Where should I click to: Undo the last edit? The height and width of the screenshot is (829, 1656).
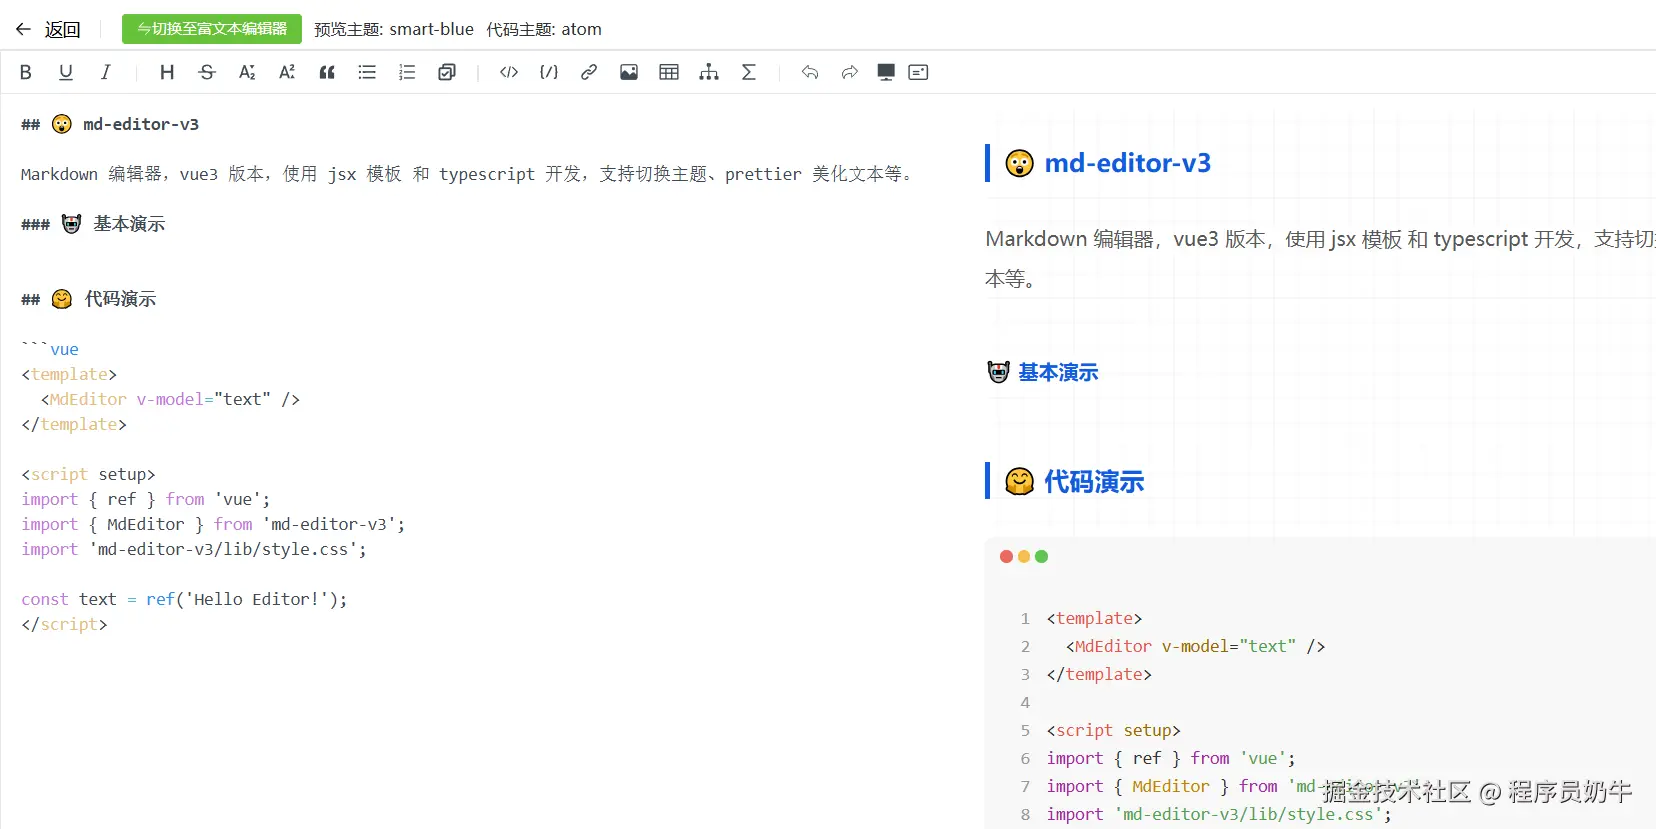pyautogui.click(x=810, y=72)
